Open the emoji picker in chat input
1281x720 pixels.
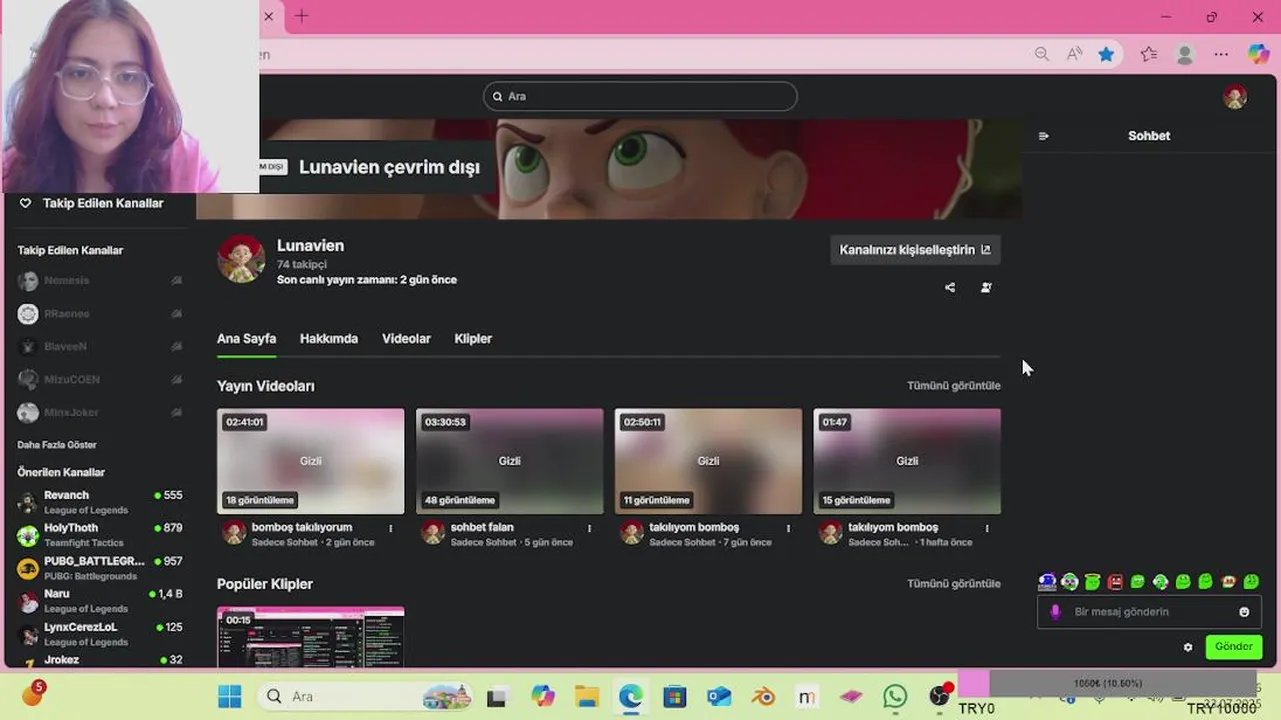tap(1244, 612)
